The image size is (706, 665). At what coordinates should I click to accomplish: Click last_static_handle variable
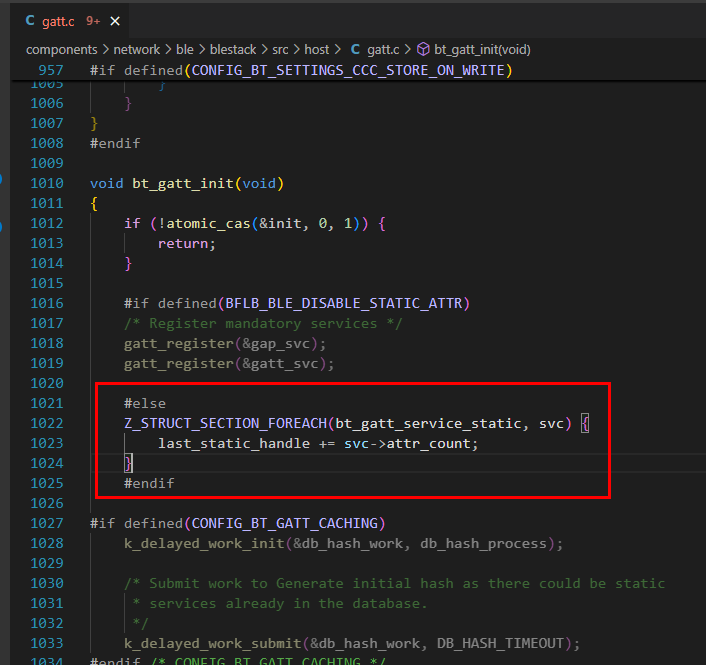234,443
